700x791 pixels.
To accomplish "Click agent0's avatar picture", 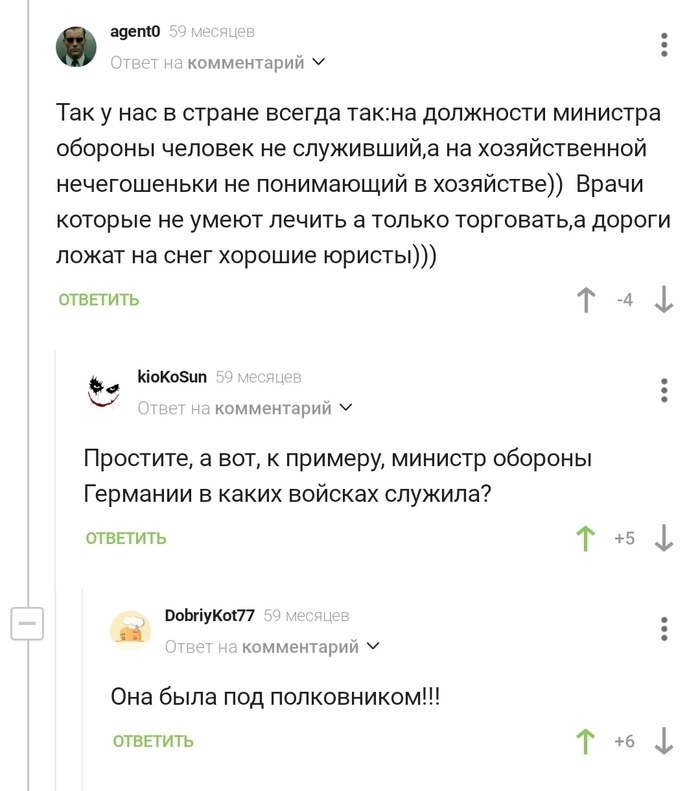I will point(76,46).
